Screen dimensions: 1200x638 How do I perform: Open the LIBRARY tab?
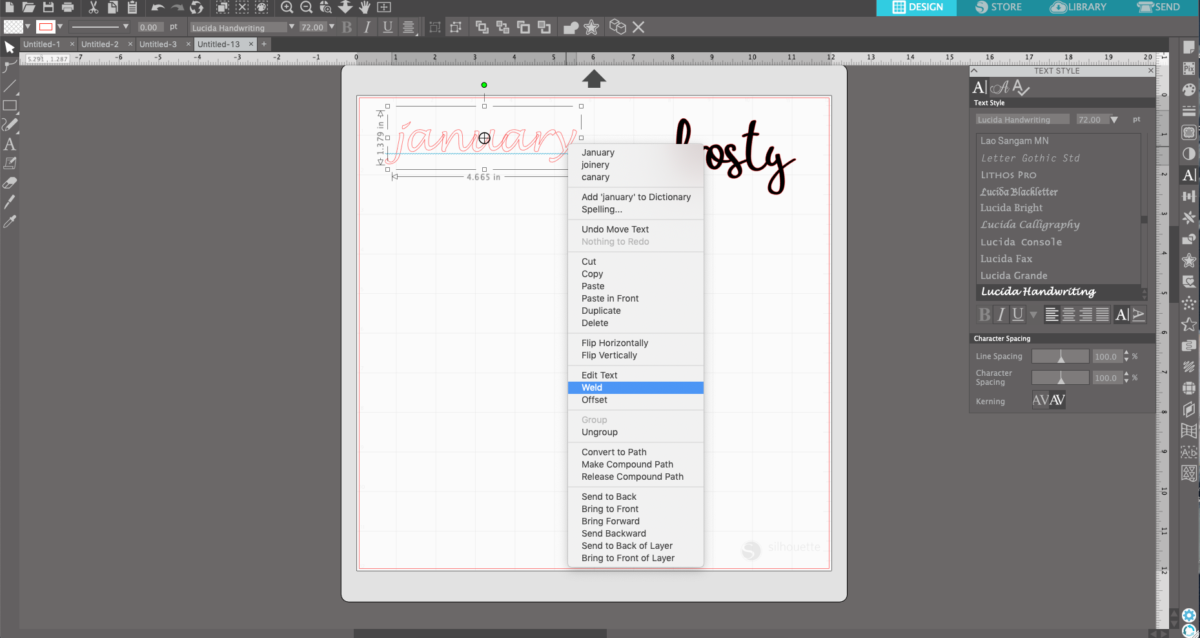click(1078, 7)
